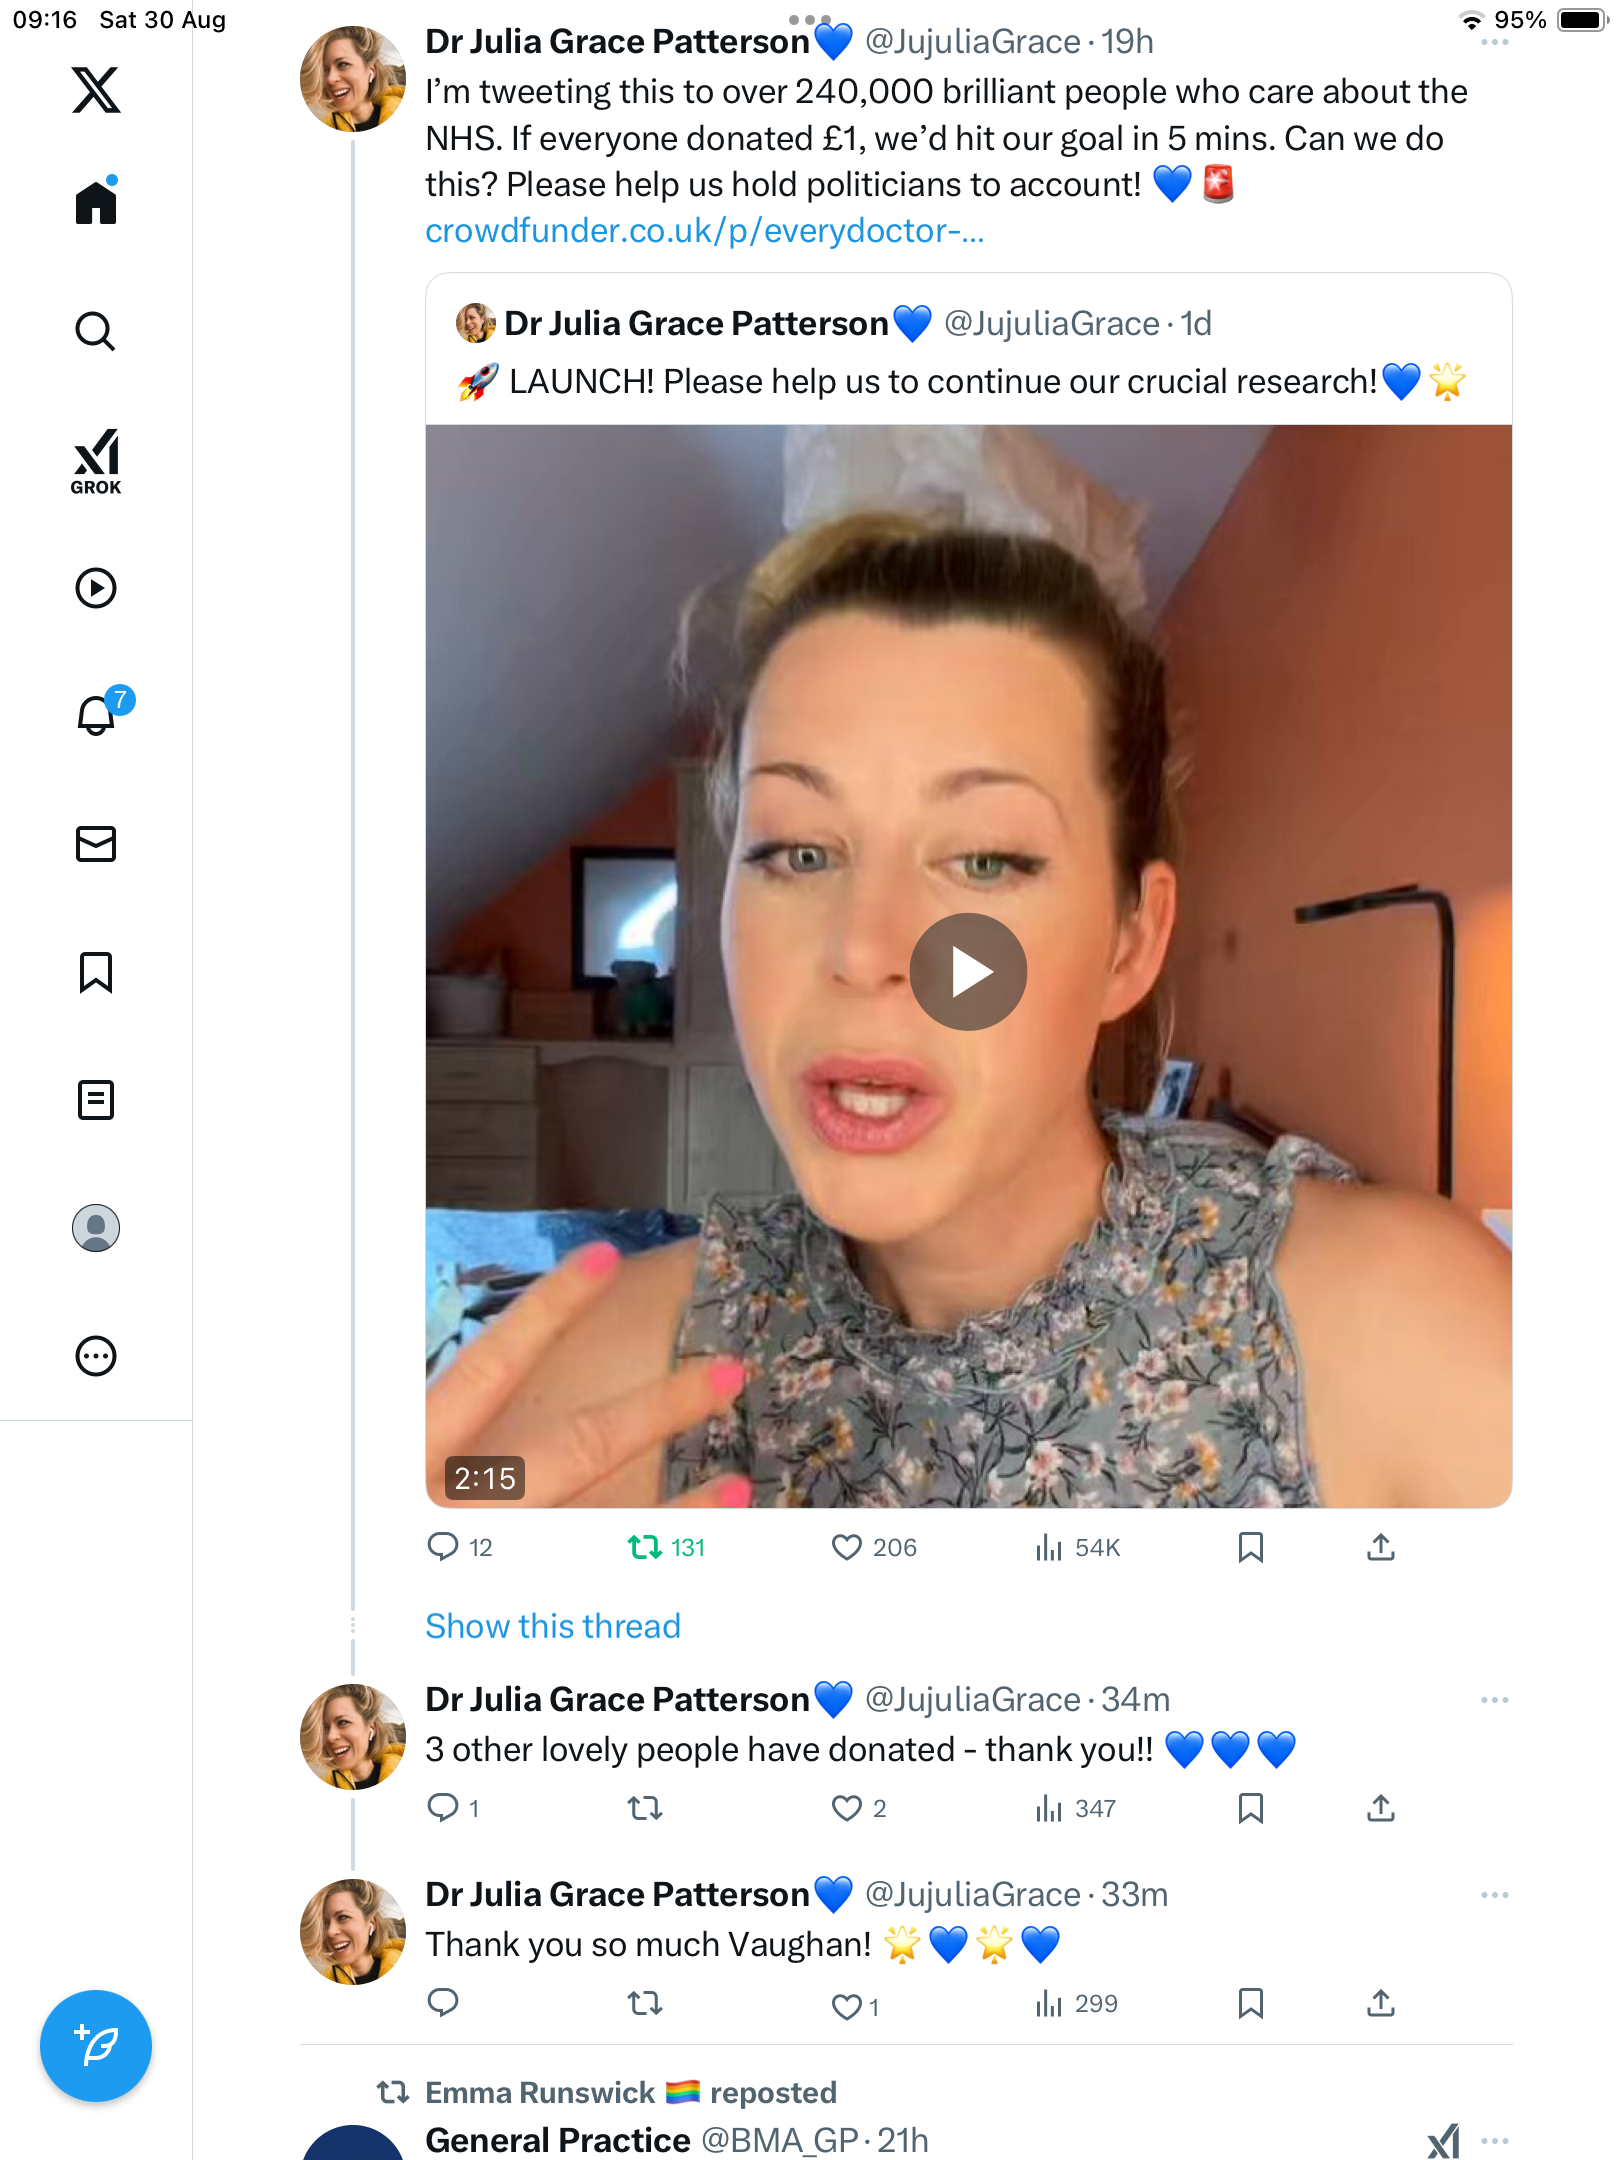This screenshot has height=2160, width=1620.
Task: Click 'Show this thread' link
Action: [553, 1626]
